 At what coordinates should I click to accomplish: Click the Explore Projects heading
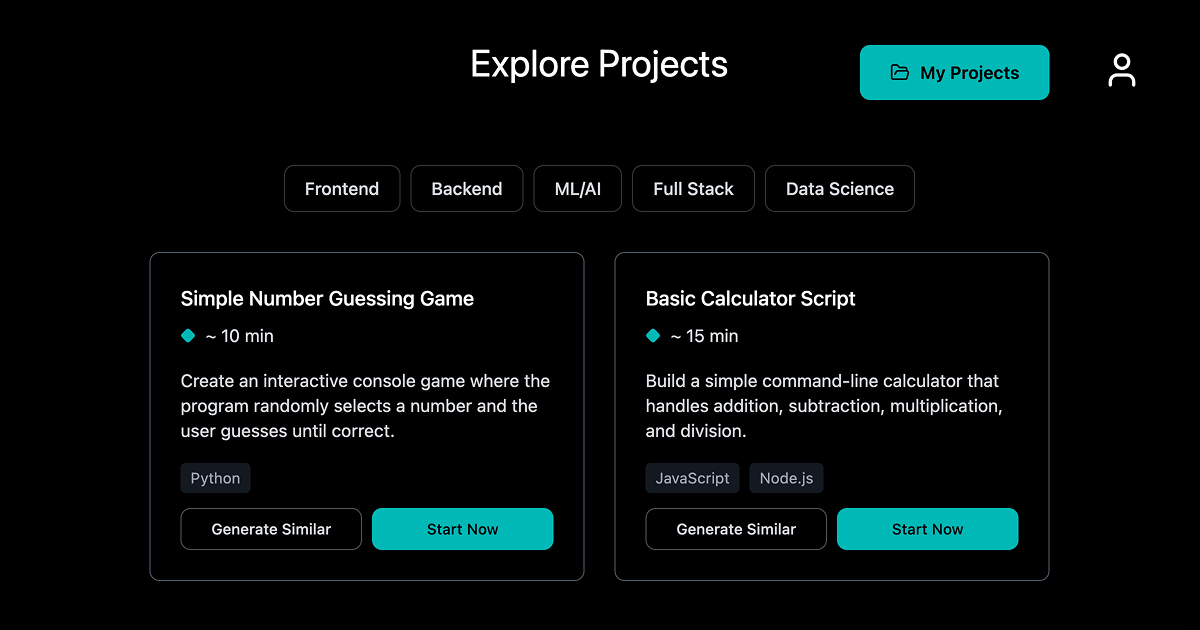pyautogui.click(x=599, y=64)
